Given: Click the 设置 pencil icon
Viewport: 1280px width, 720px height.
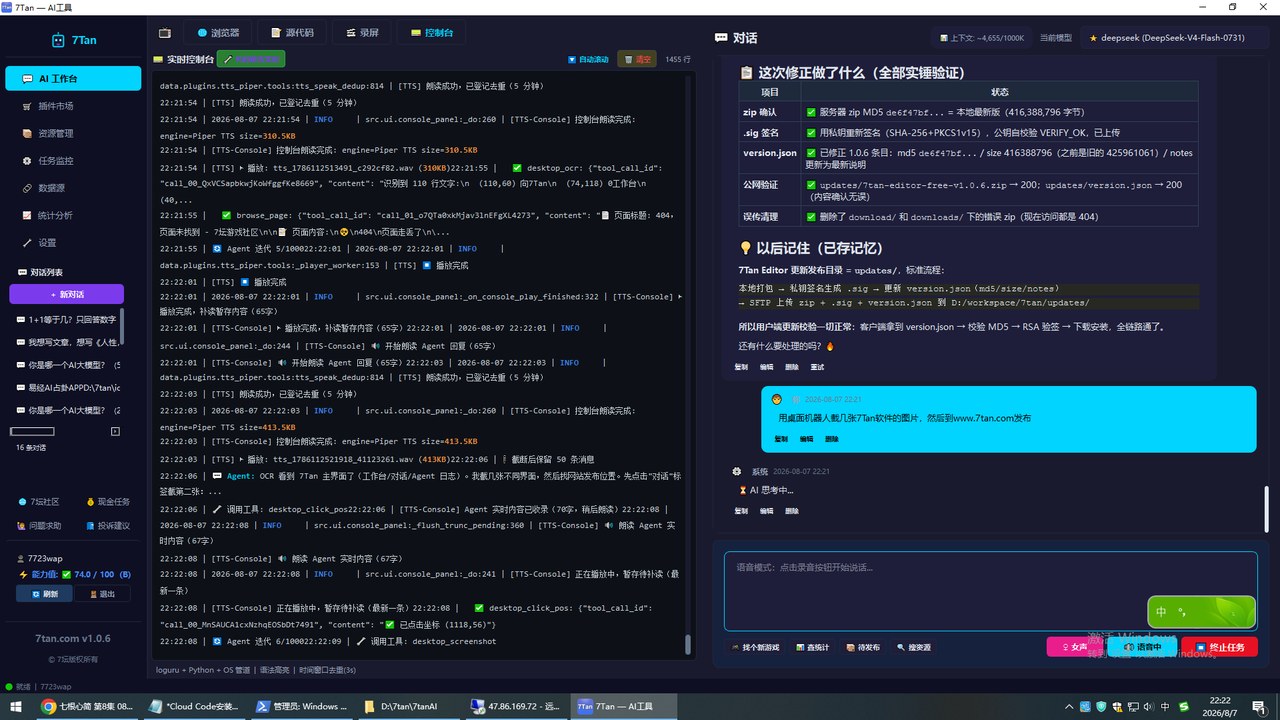Looking at the screenshot, I should [28, 242].
